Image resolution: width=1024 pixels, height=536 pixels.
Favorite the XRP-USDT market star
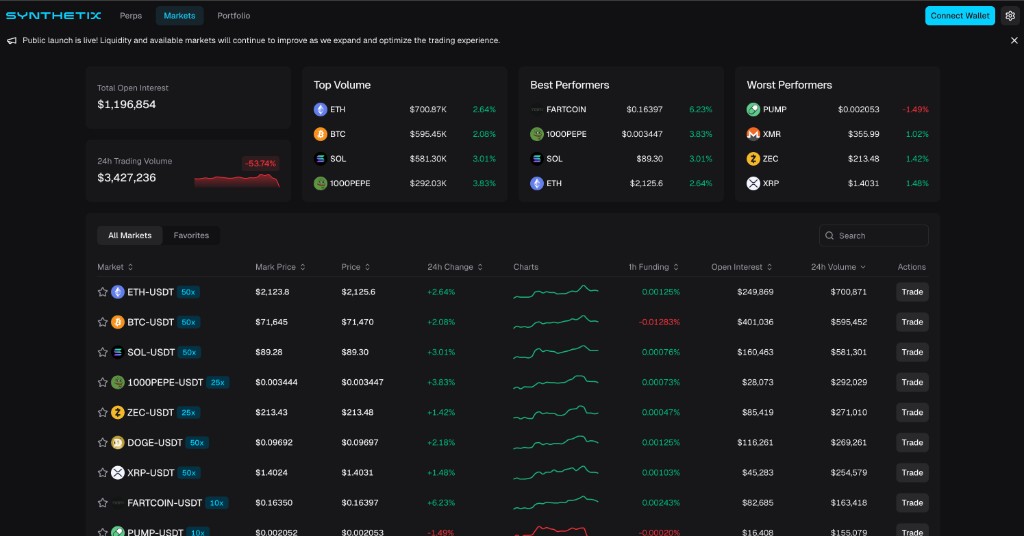(x=103, y=472)
